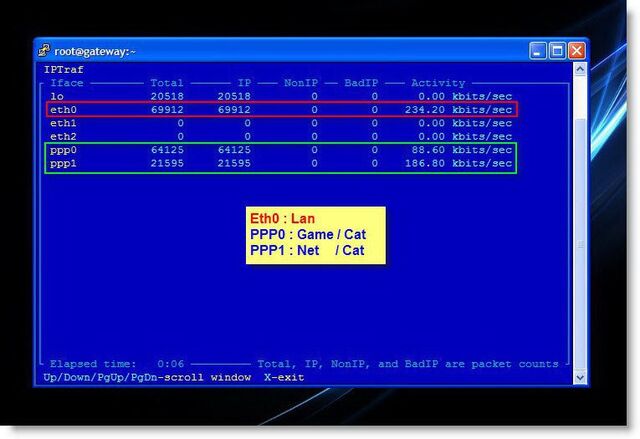Click the PuTTY icon in the title bar
The width and height of the screenshot is (640, 439).
(x=44, y=51)
